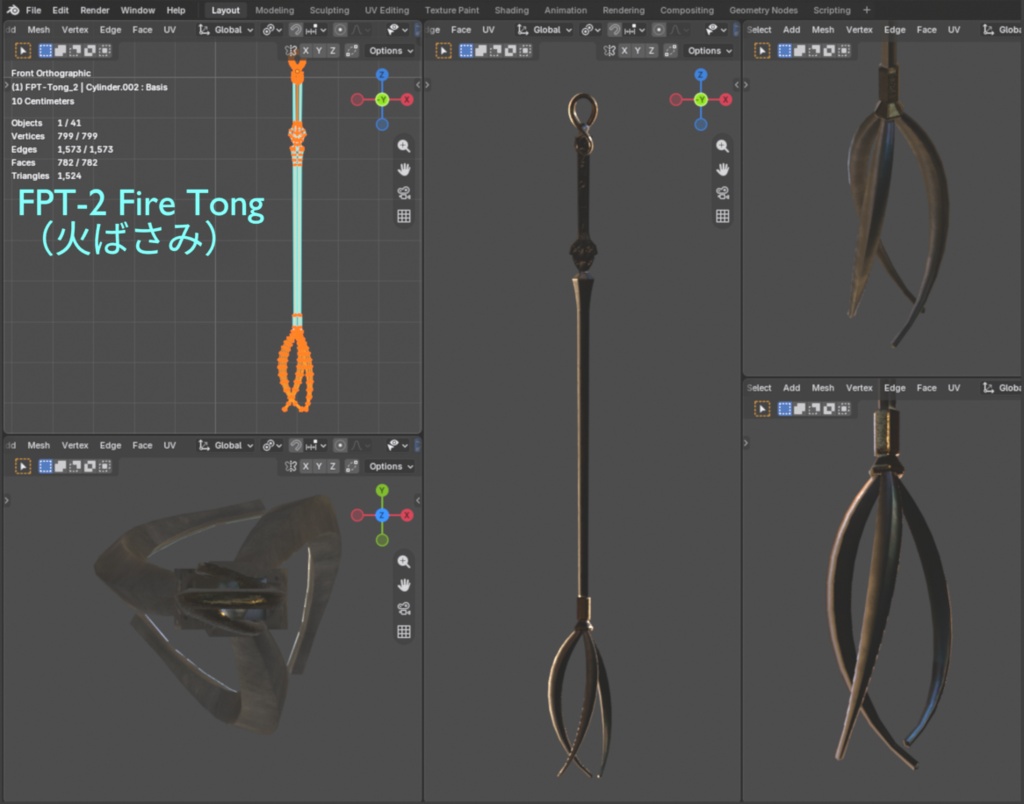Toggle Z mirror in Front Orthographic viewport
Image resolution: width=1024 pixels, height=804 pixels.
(332, 50)
